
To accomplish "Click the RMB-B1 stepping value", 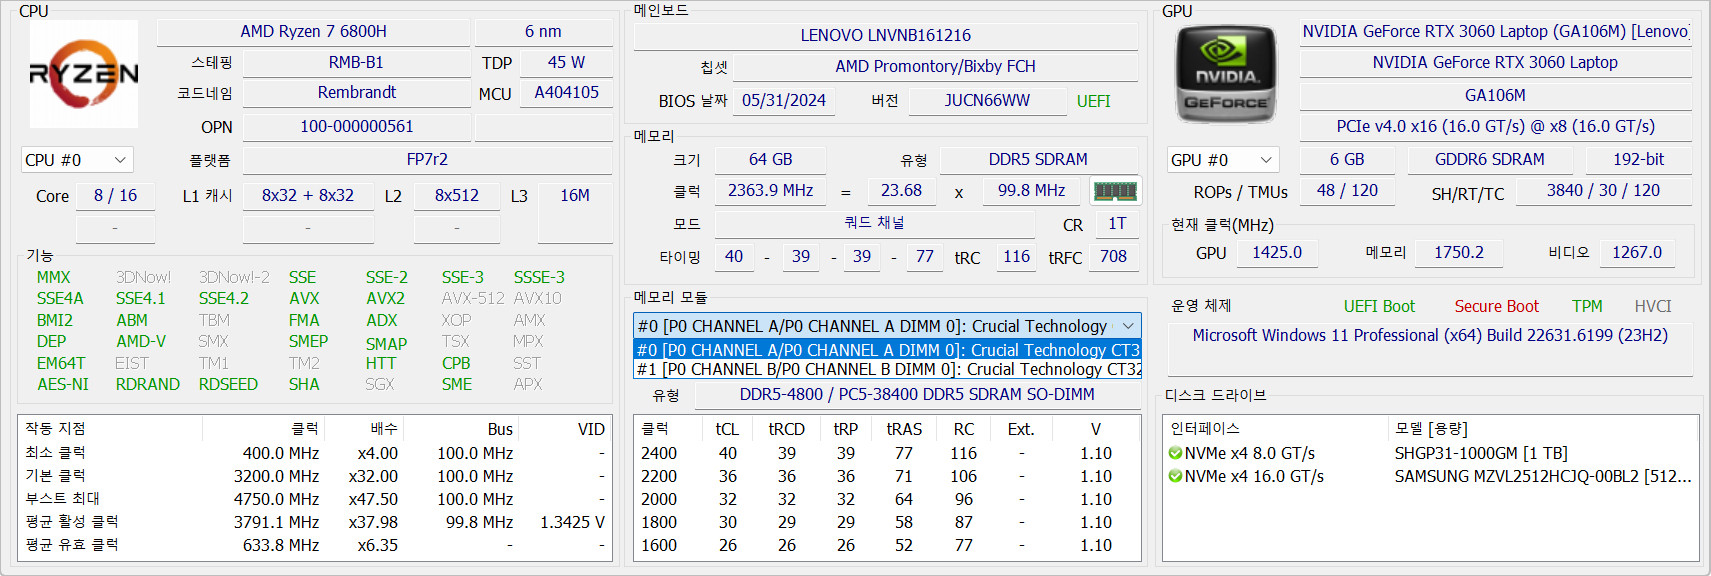I will click(x=356, y=62).
